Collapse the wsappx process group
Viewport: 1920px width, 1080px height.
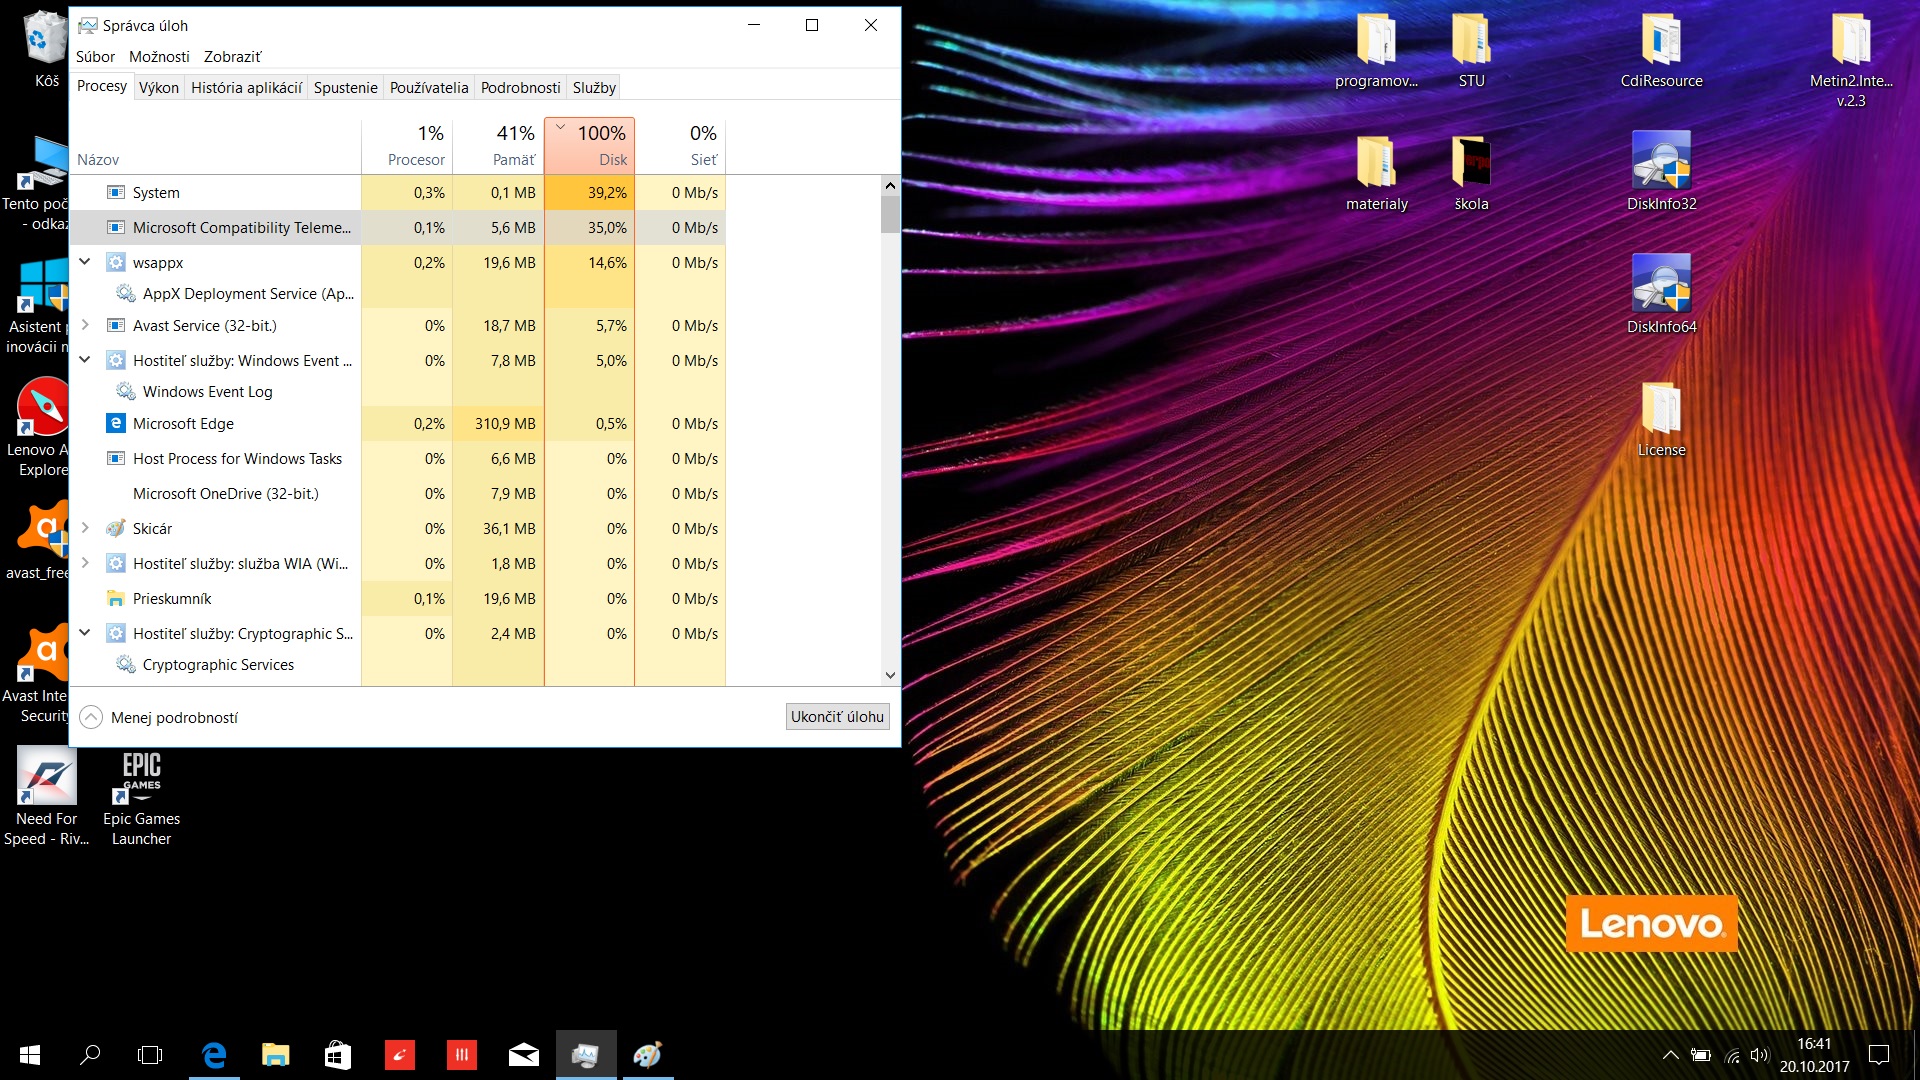(x=85, y=262)
